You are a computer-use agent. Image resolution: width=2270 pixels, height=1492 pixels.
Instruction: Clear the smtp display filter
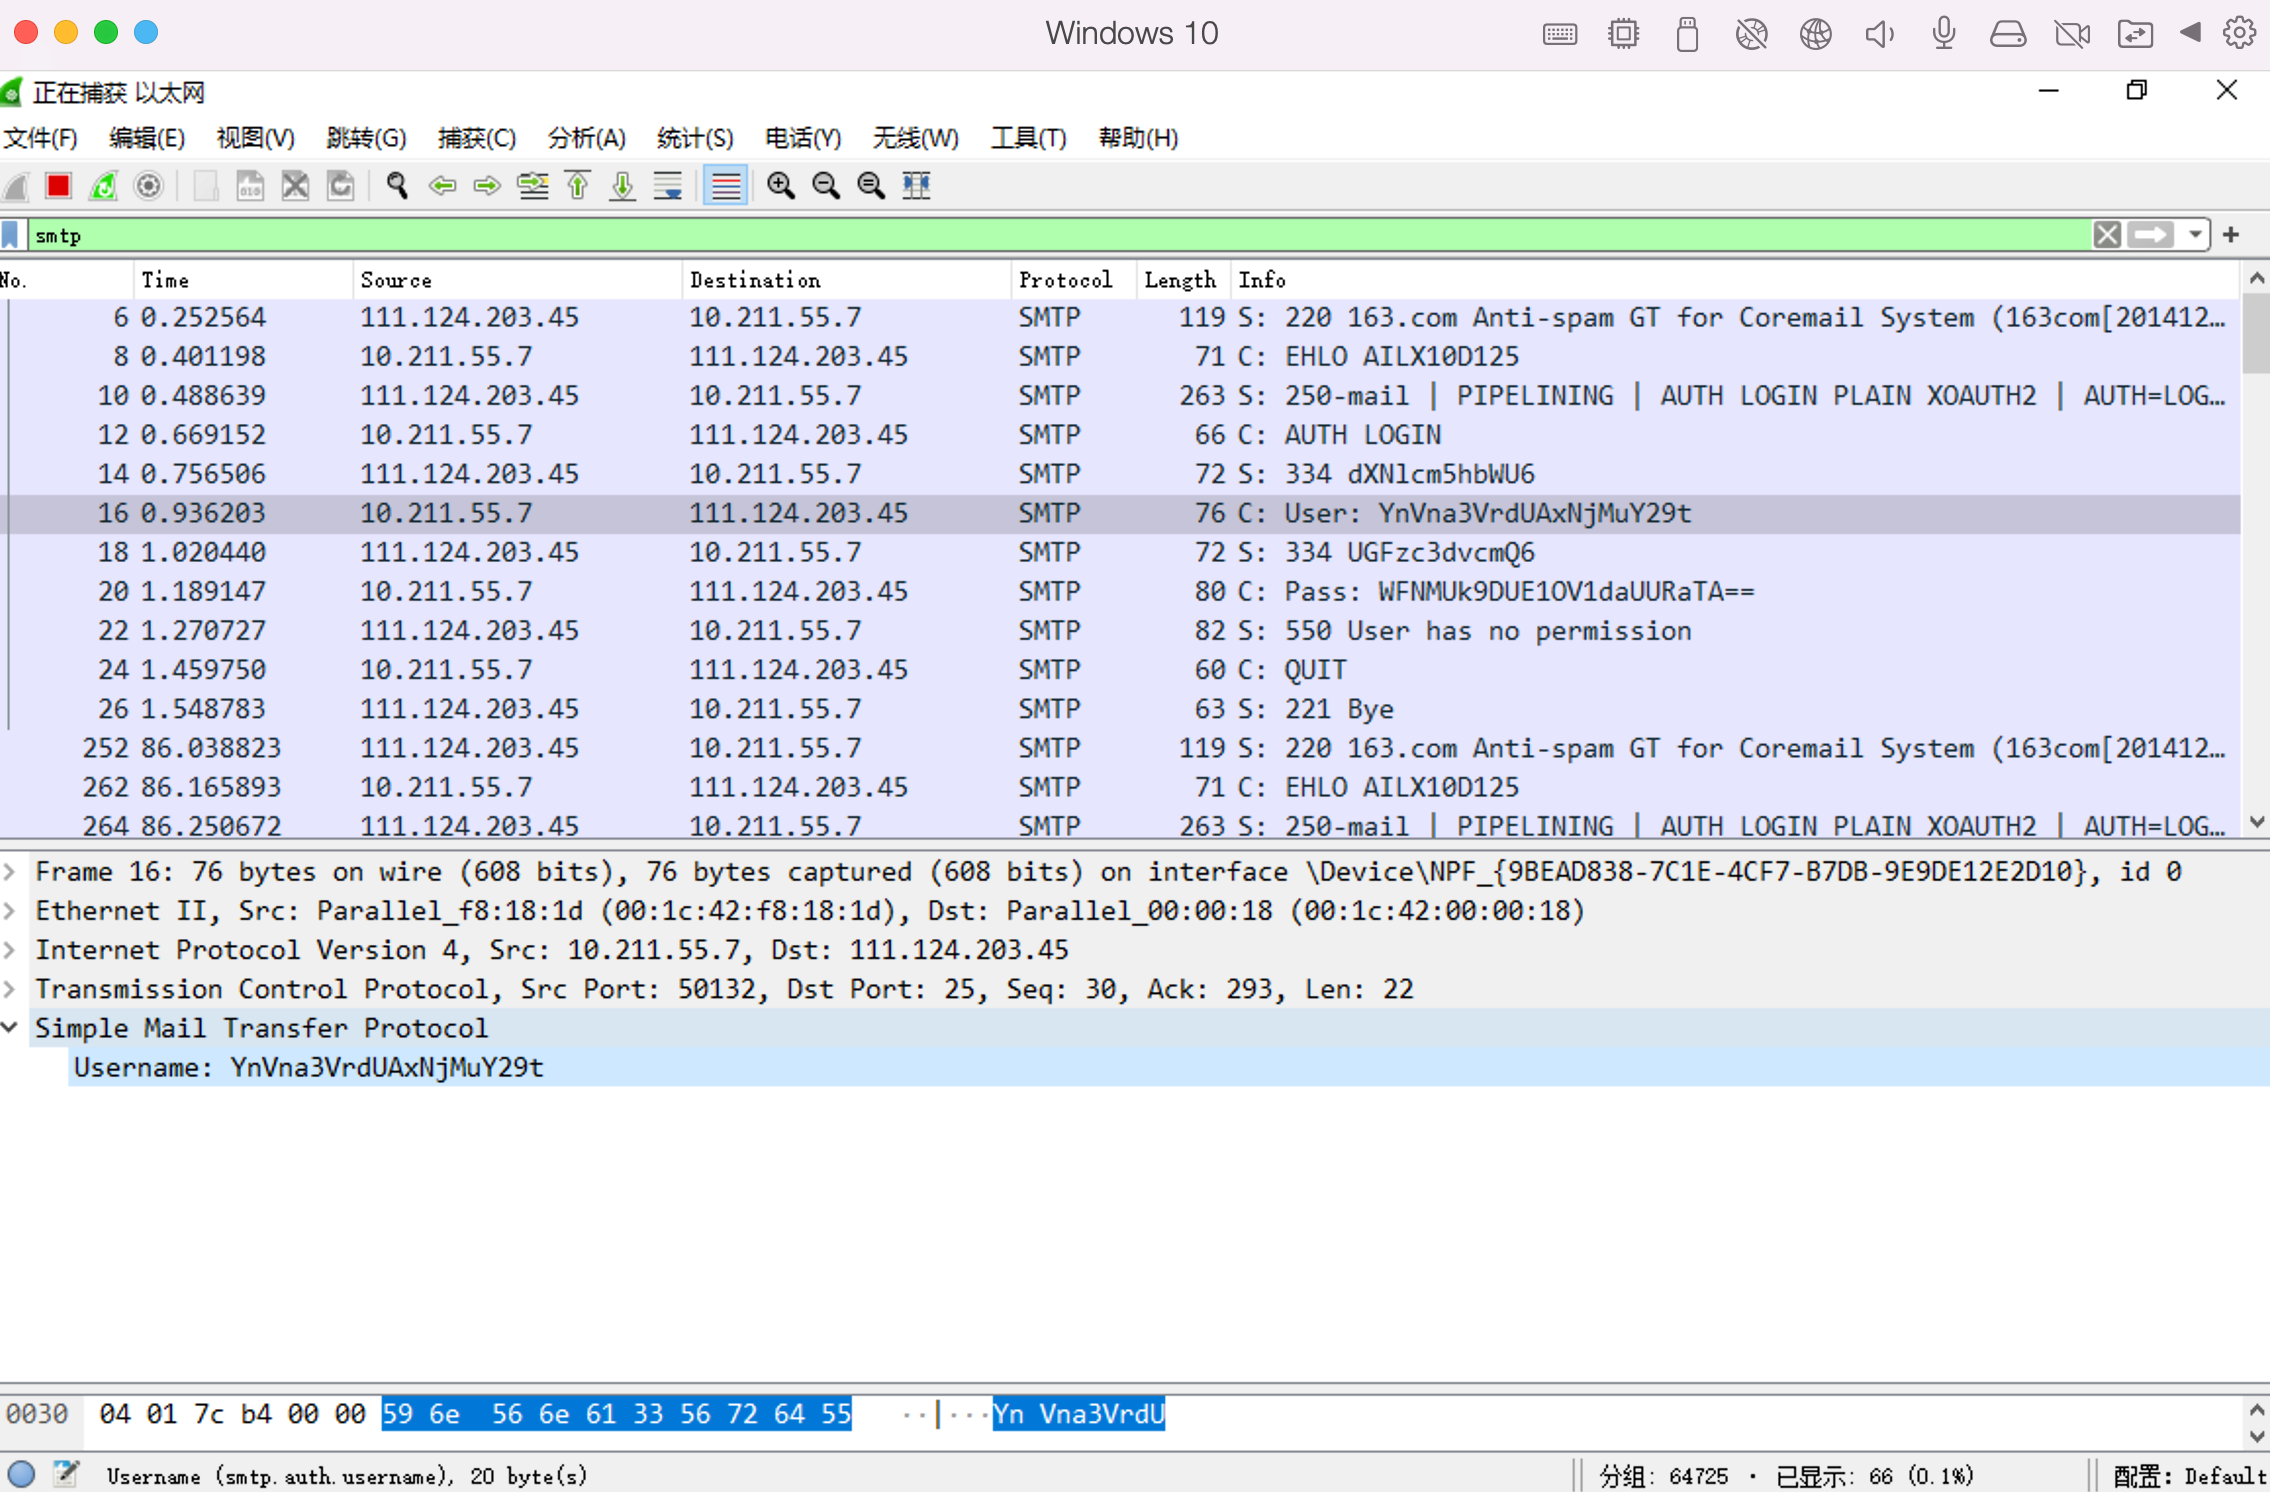pos(2108,235)
